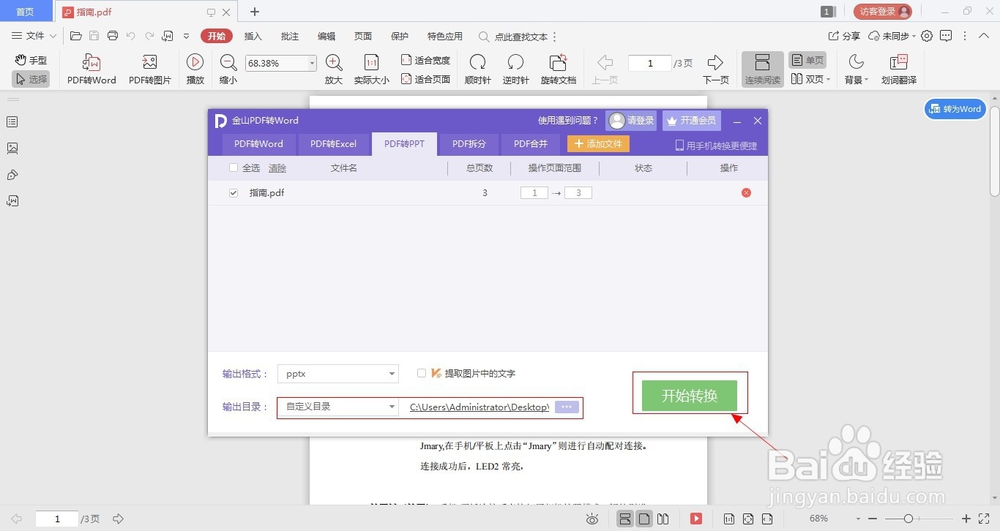Choose 适合页面 fit page
Screen dimensions: 1000x531
(x=425, y=79)
